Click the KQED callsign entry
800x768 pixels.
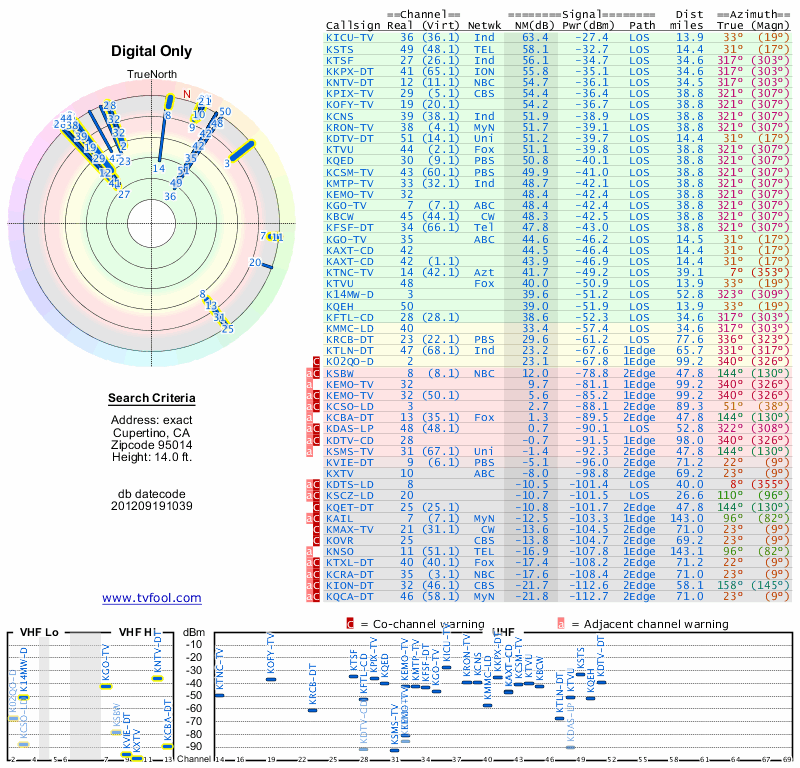(340, 161)
